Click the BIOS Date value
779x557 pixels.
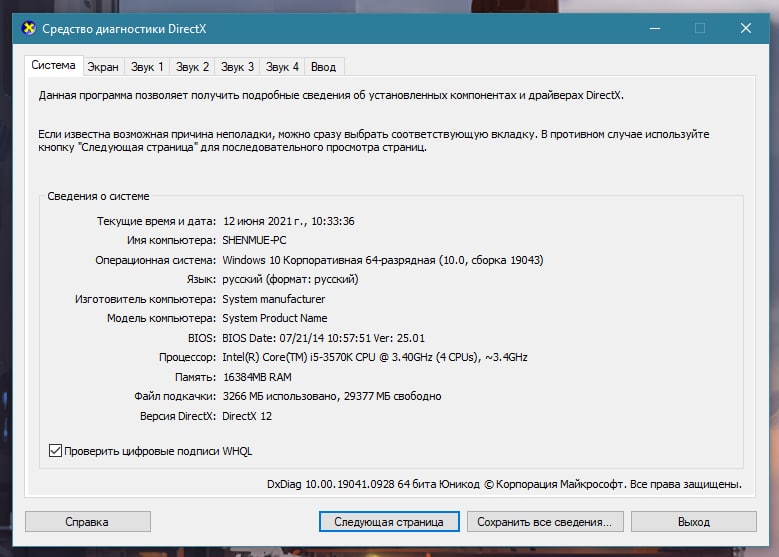coord(323,338)
